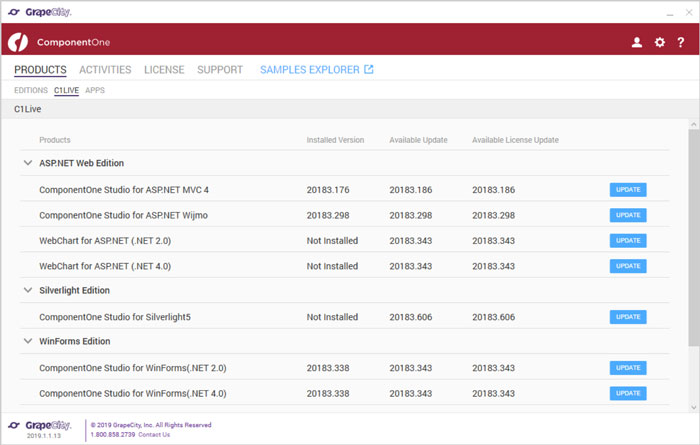
Task: Collapse the ASP.NET Web Edition group
Action: pyautogui.click(x=28, y=163)
